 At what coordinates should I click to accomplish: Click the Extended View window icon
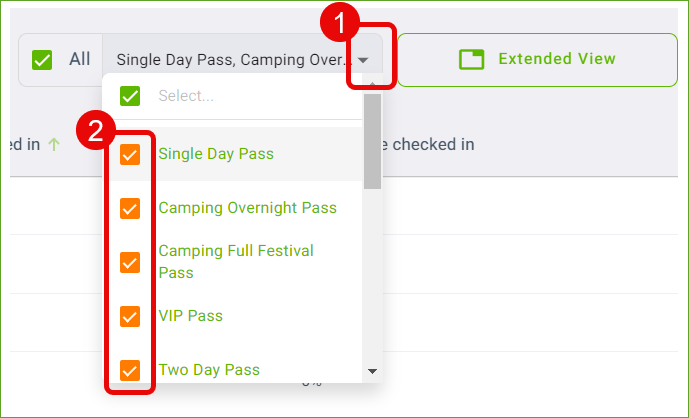471,59
